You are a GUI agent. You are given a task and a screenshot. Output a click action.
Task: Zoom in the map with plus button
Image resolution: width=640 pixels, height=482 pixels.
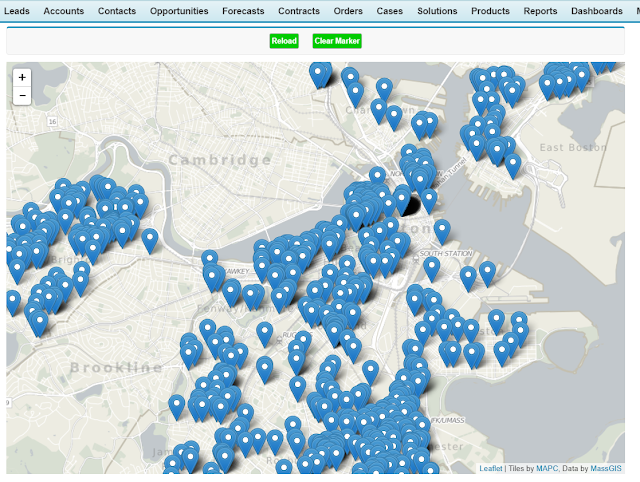pyautogui.click(x=22, y=78)
